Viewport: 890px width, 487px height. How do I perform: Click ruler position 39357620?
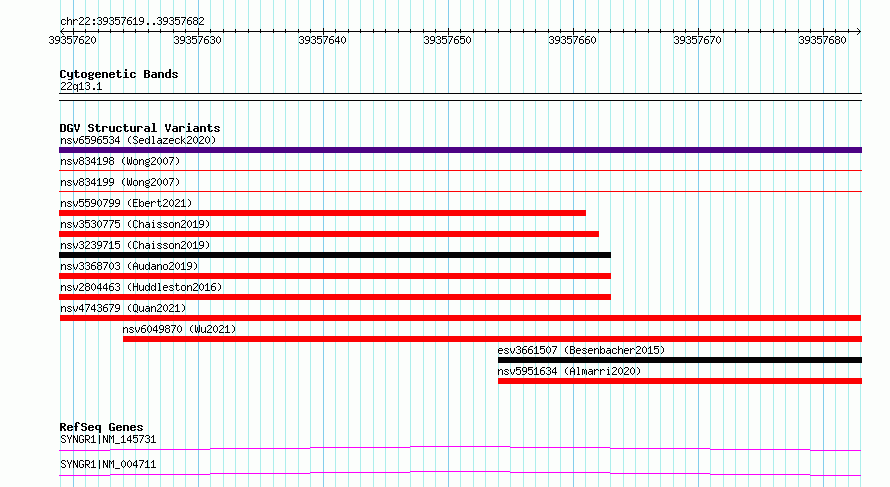point(73,40)
